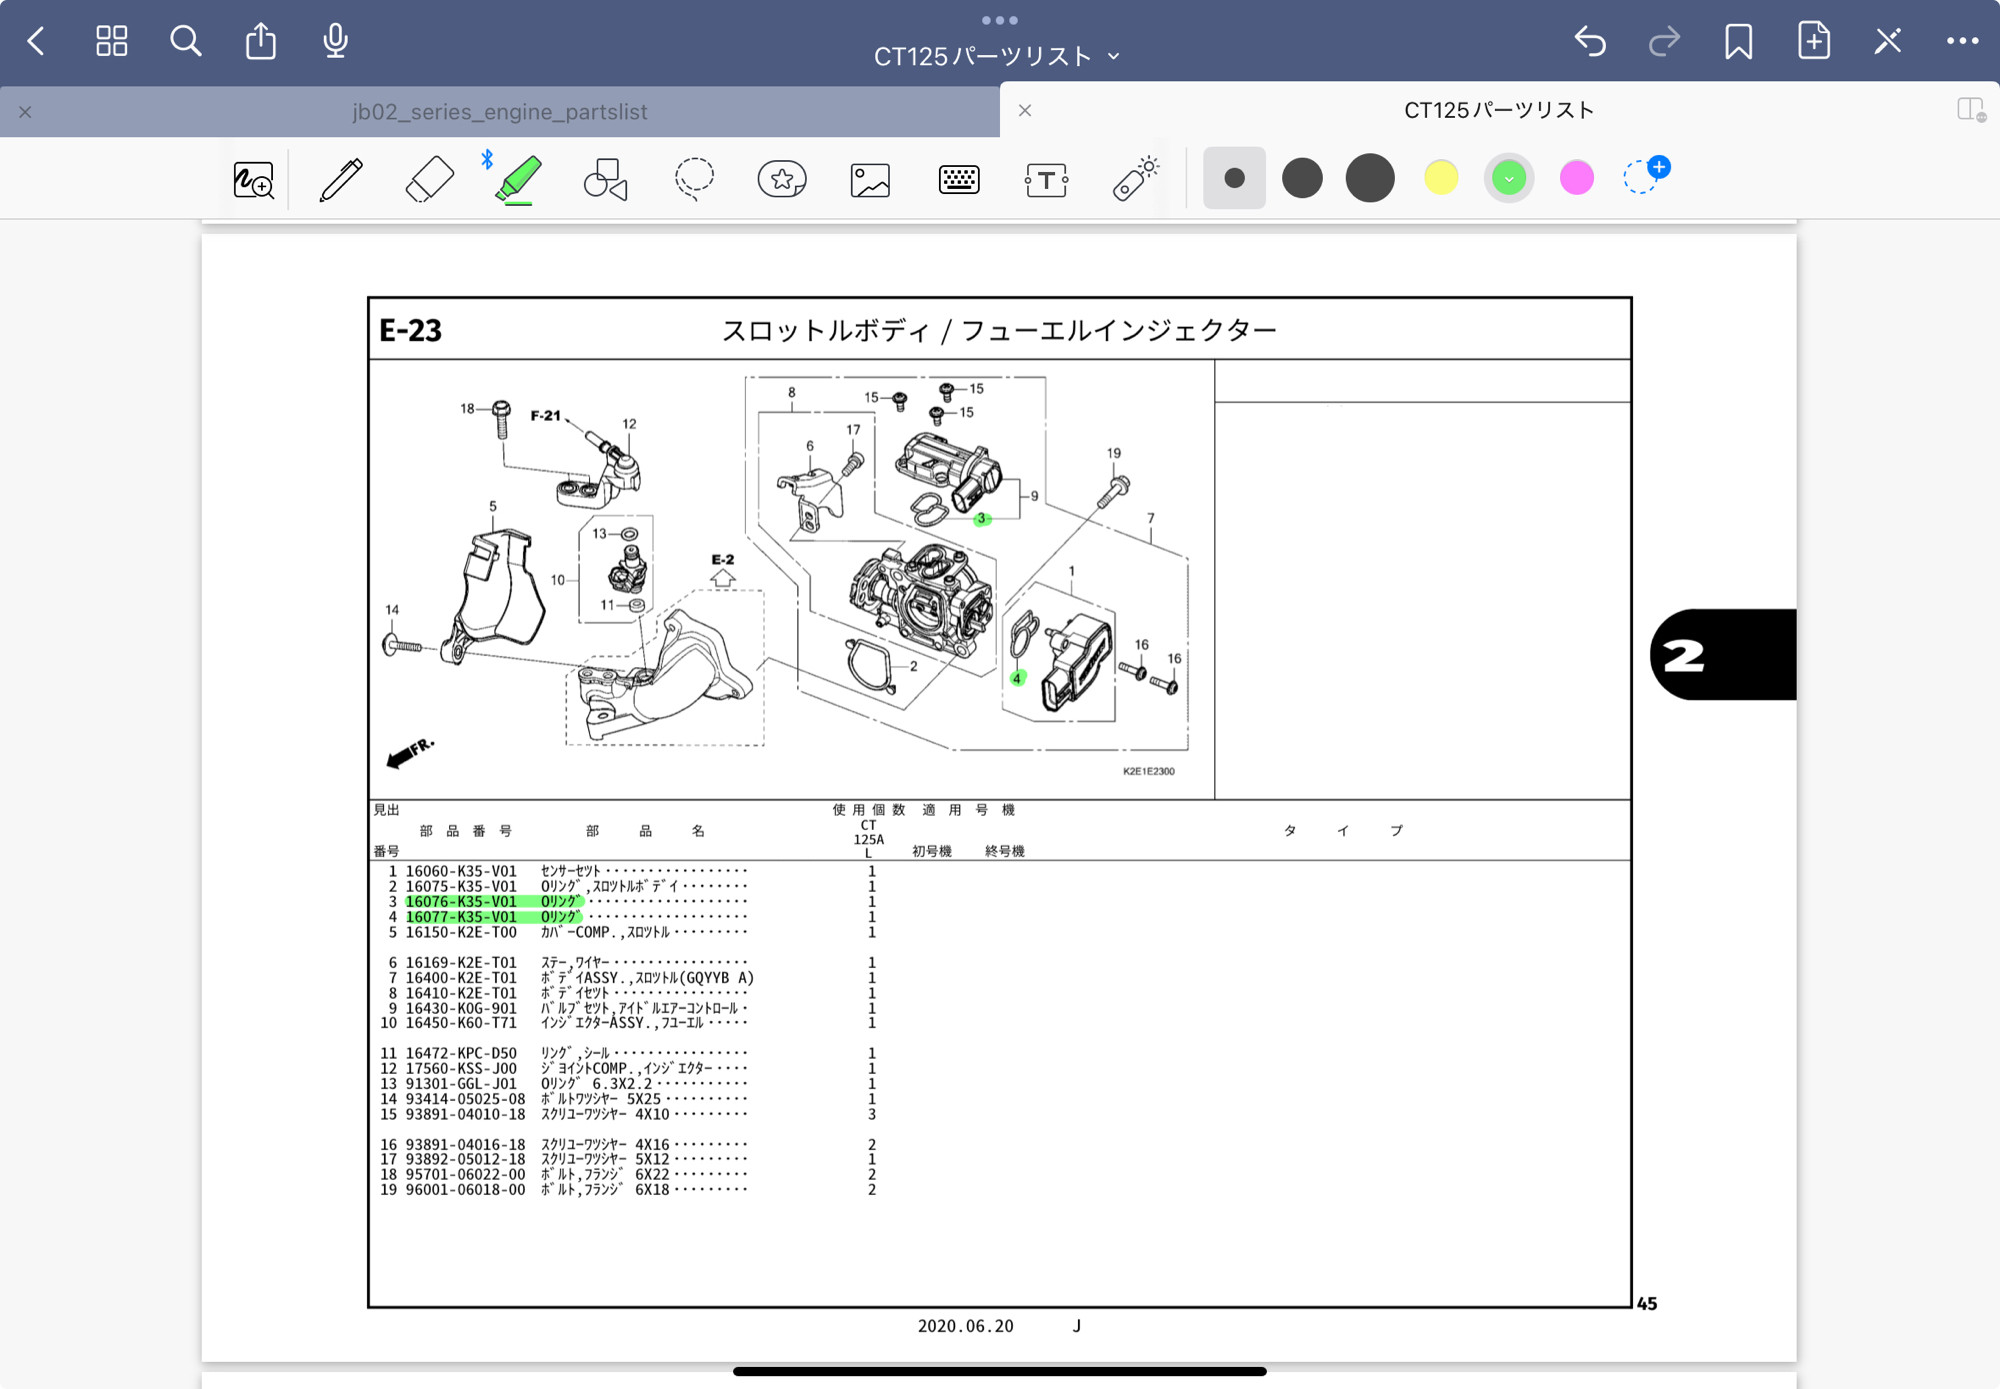Activate the laser pointer tool

(x=1135, y=180)
